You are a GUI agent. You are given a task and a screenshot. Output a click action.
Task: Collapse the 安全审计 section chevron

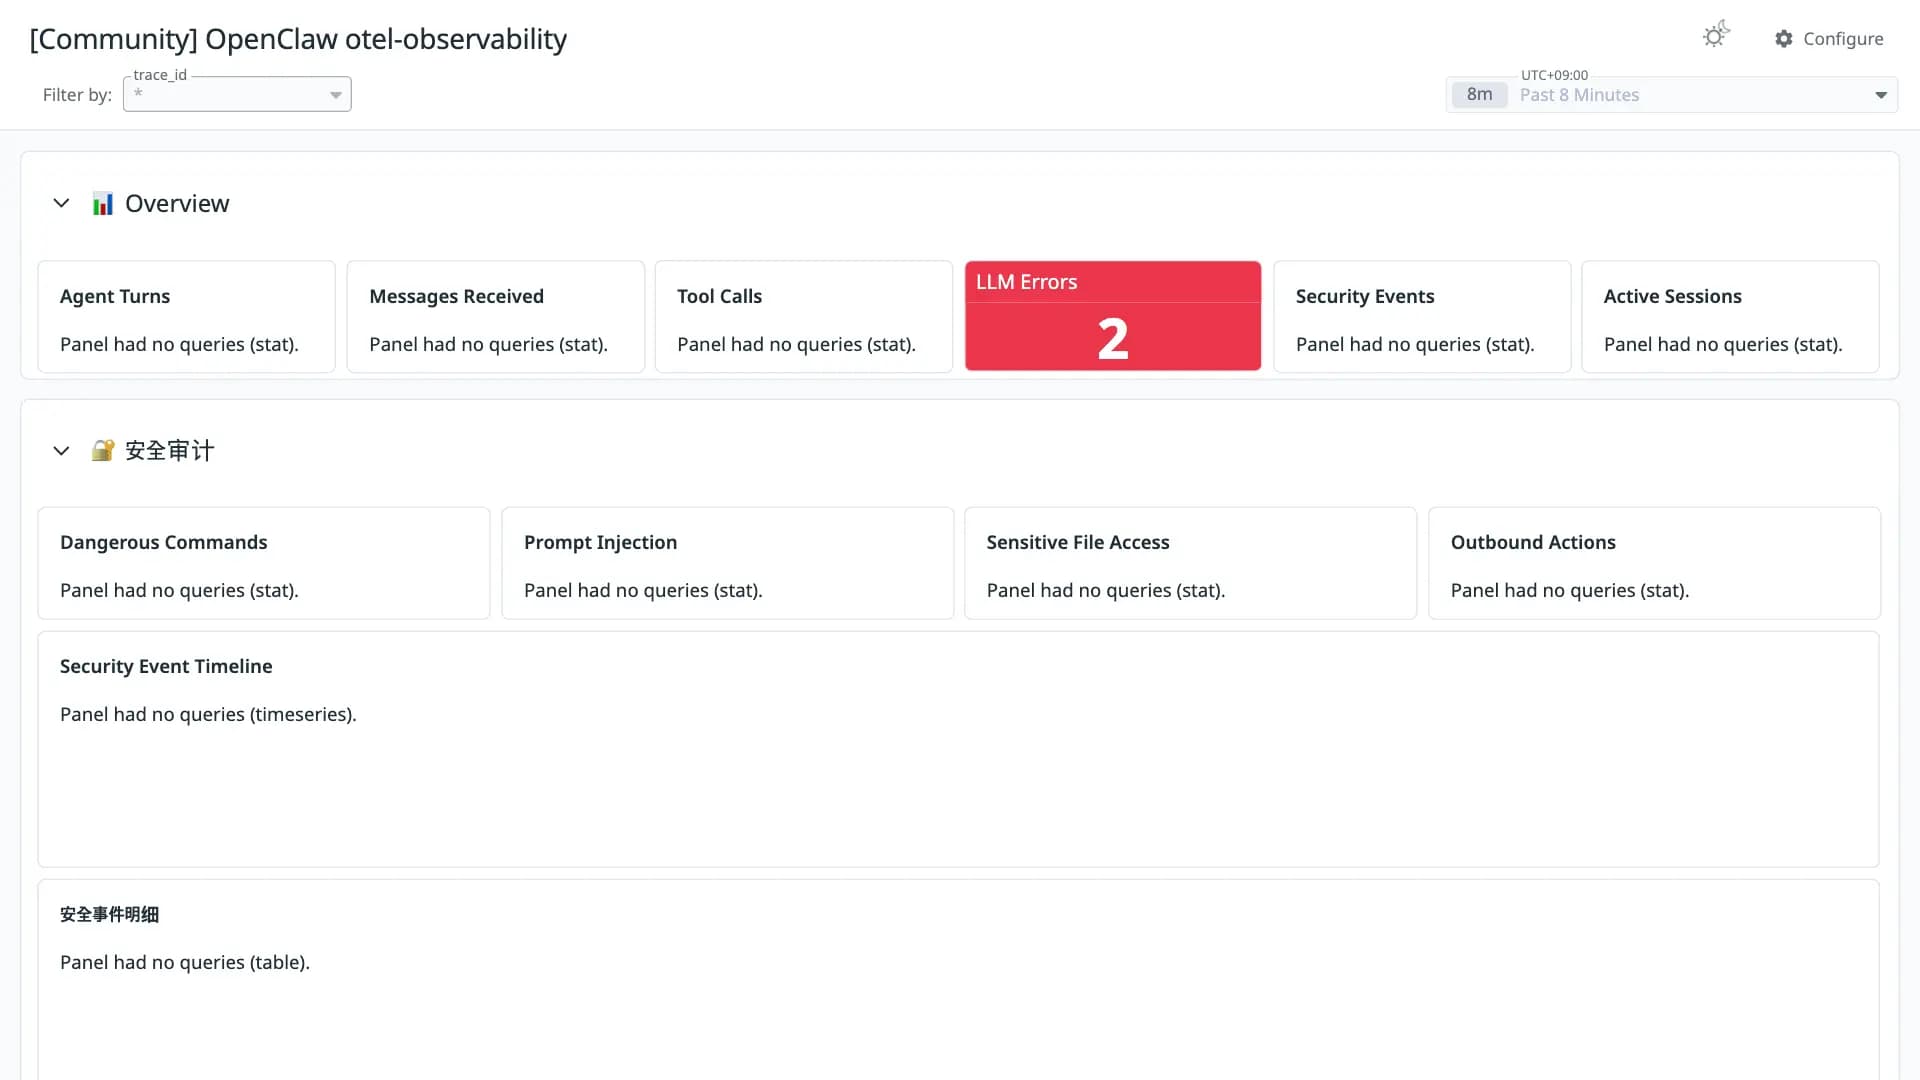coord(61,451)
